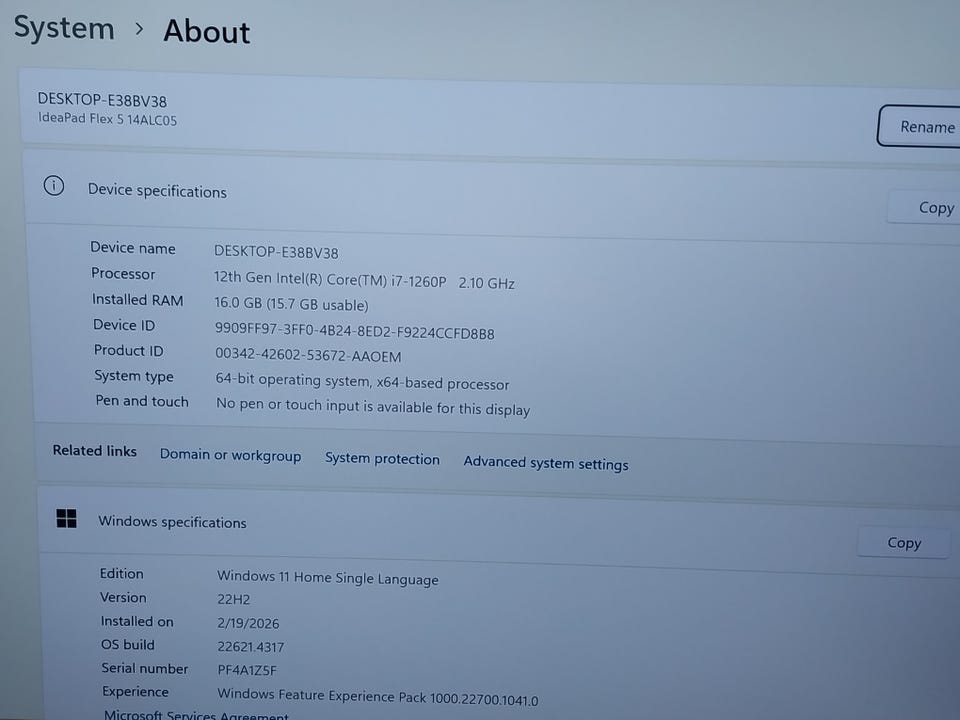Select Product ID value 00342-42602-53672-AAOEM

308,355
